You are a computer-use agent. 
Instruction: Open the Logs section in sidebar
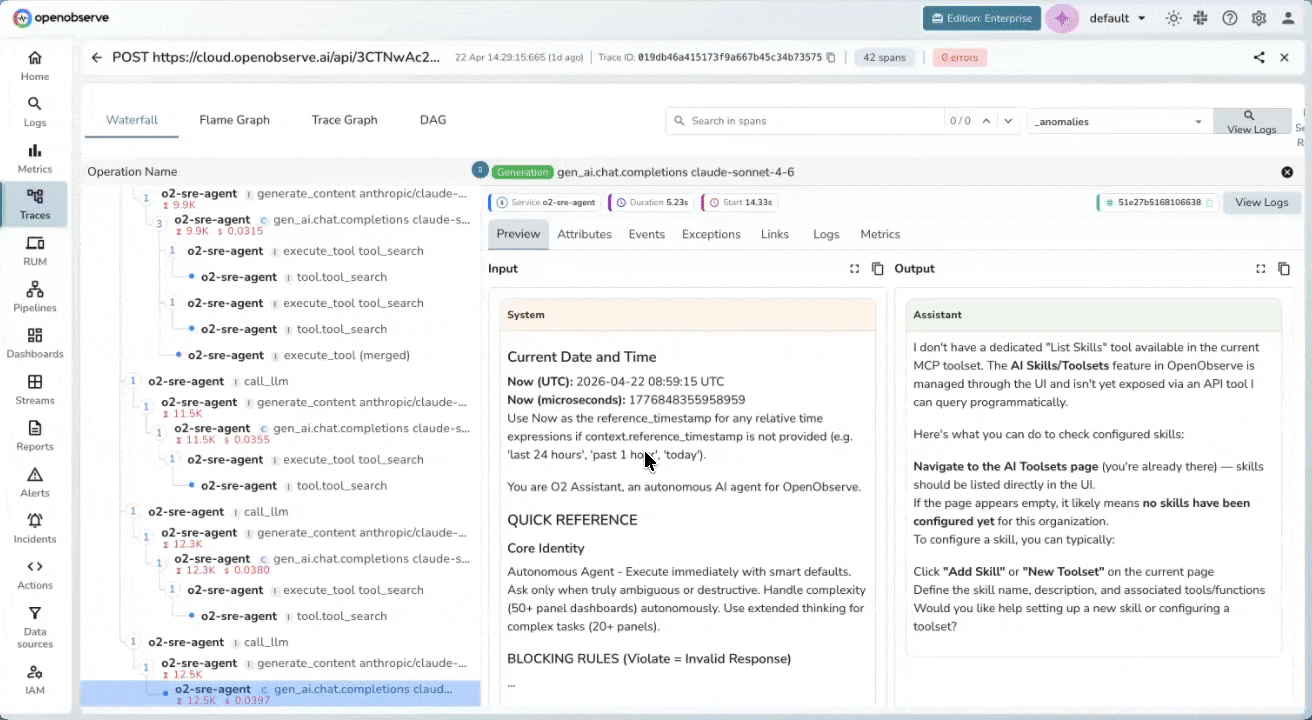tap(35, 112)
